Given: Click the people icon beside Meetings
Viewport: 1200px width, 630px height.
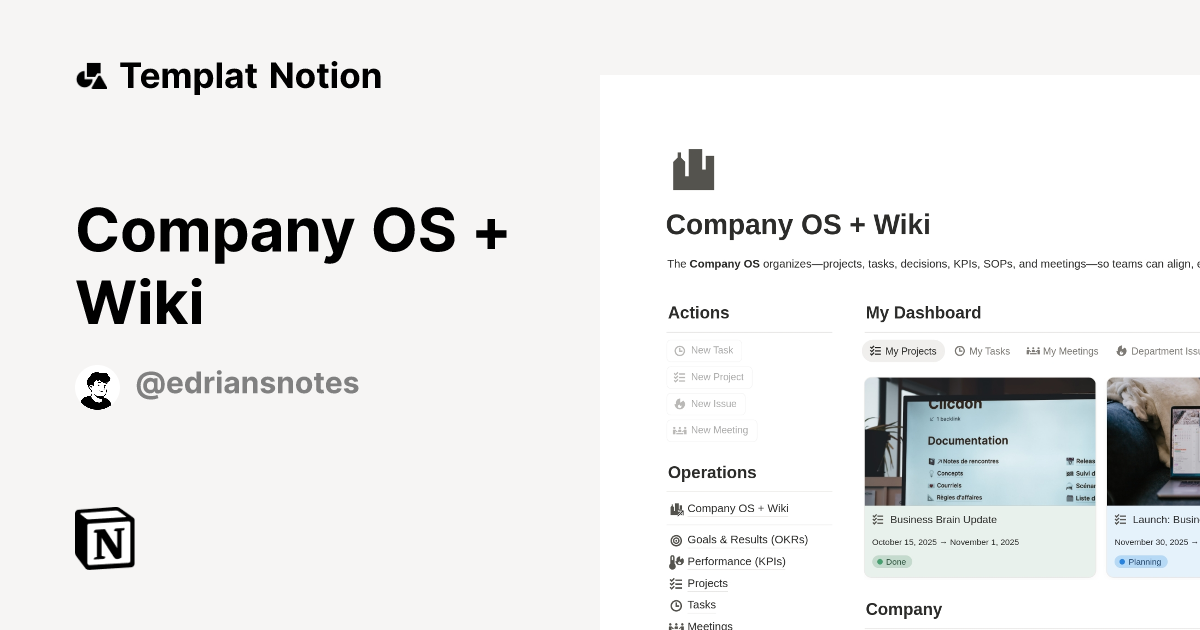Looking at the screenshot, I should (676, 625).
